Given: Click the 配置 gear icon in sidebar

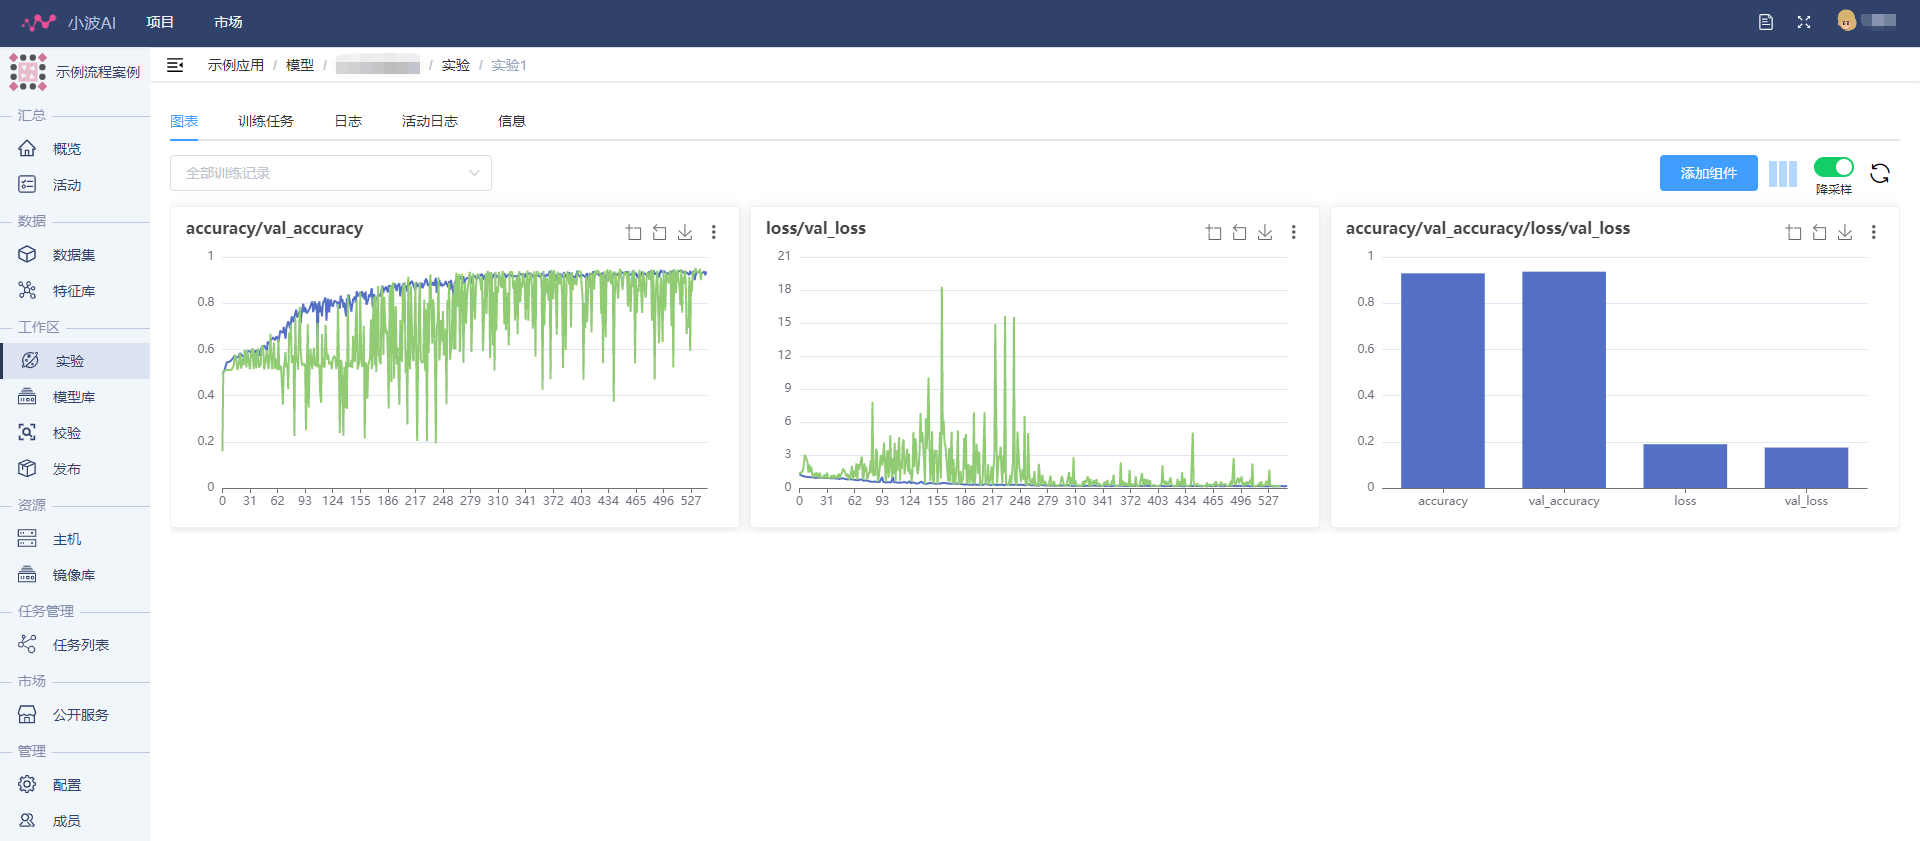Looking at the screenshot, I should point(27,784).
